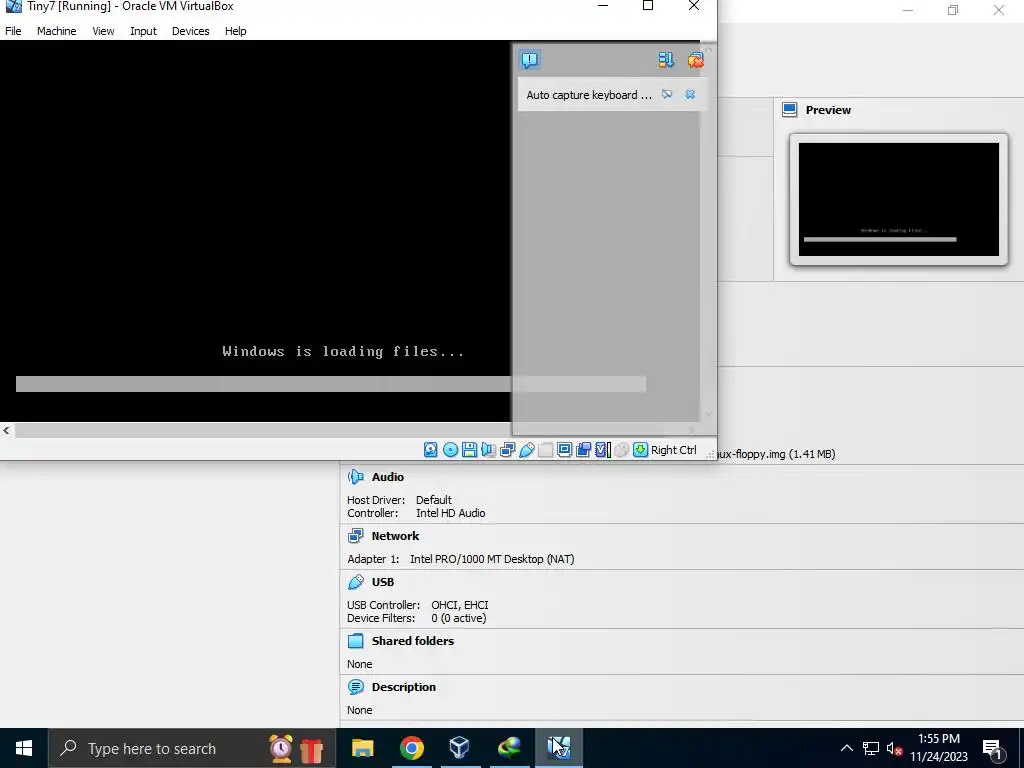Toggle notification ordering icon in notification panel
1024x768 pixels.
coord(665,60)
